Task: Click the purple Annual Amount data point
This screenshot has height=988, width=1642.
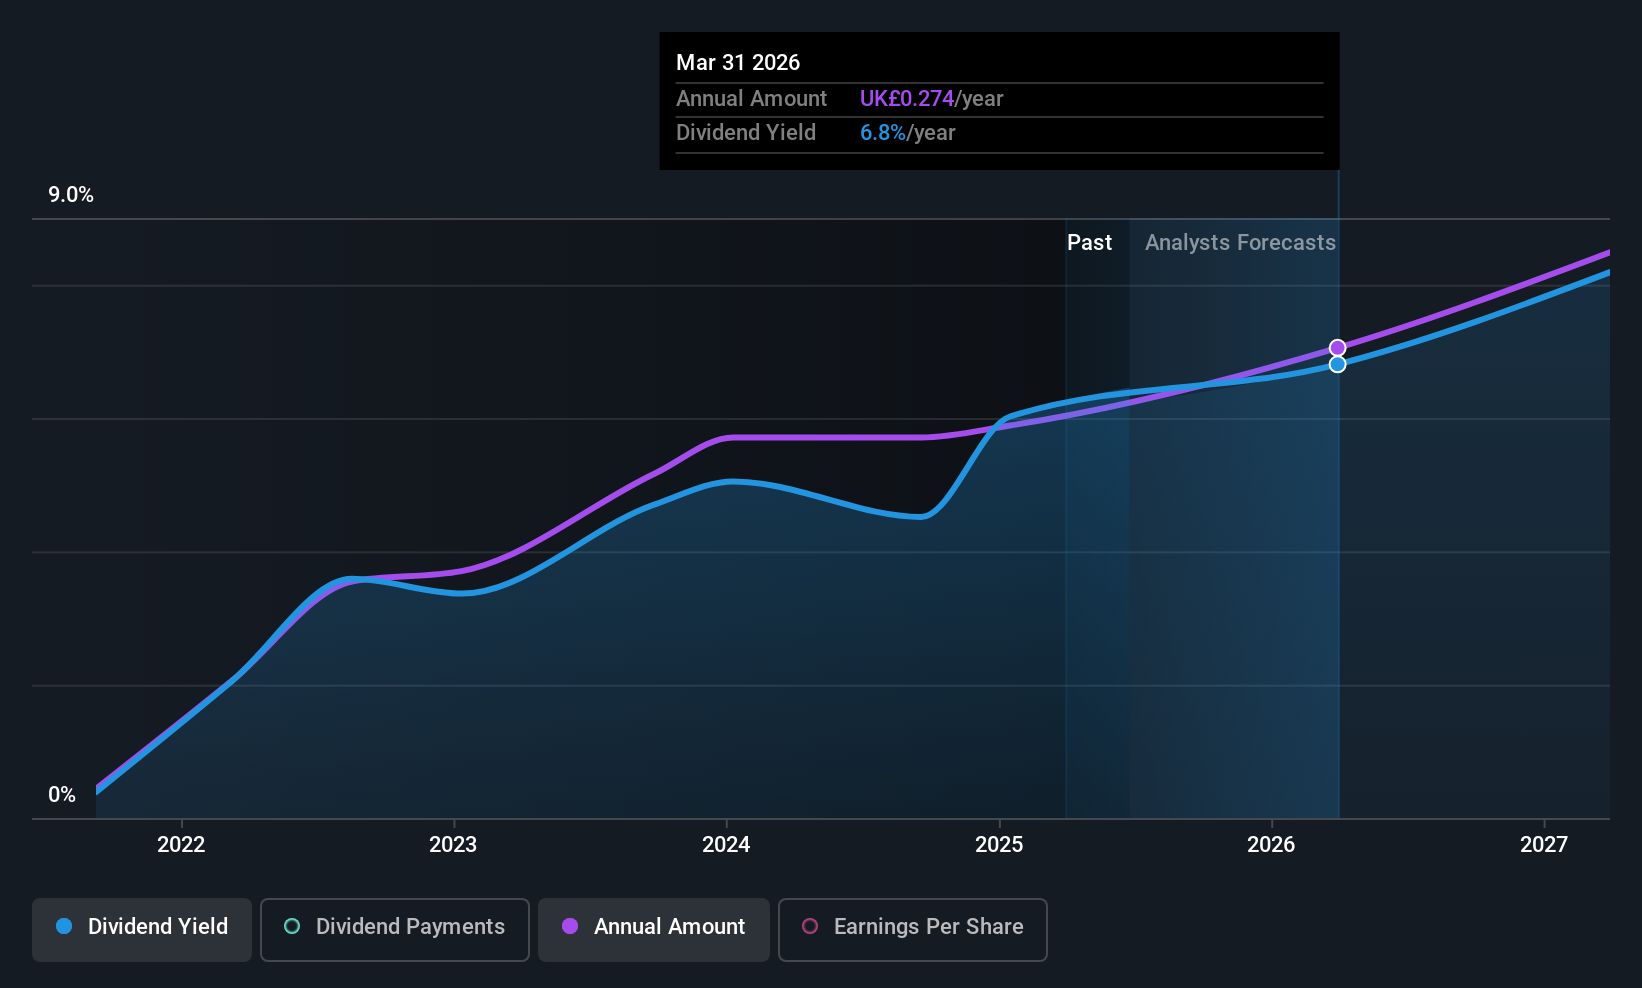Action: point(1337,348)
